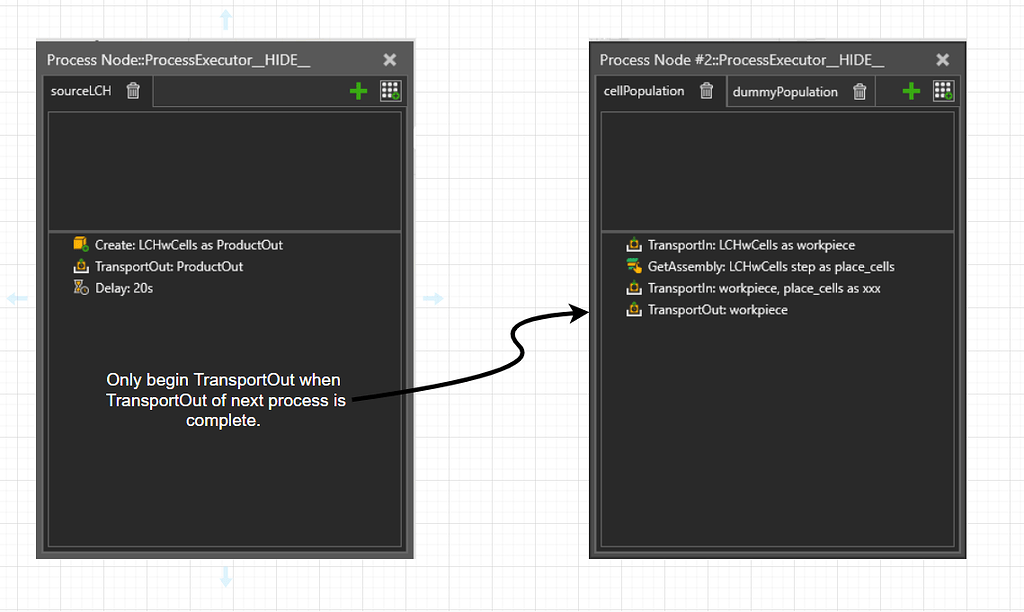Click the GetAssembly hand icon
1024x612 pixels.
coord(633,266)
